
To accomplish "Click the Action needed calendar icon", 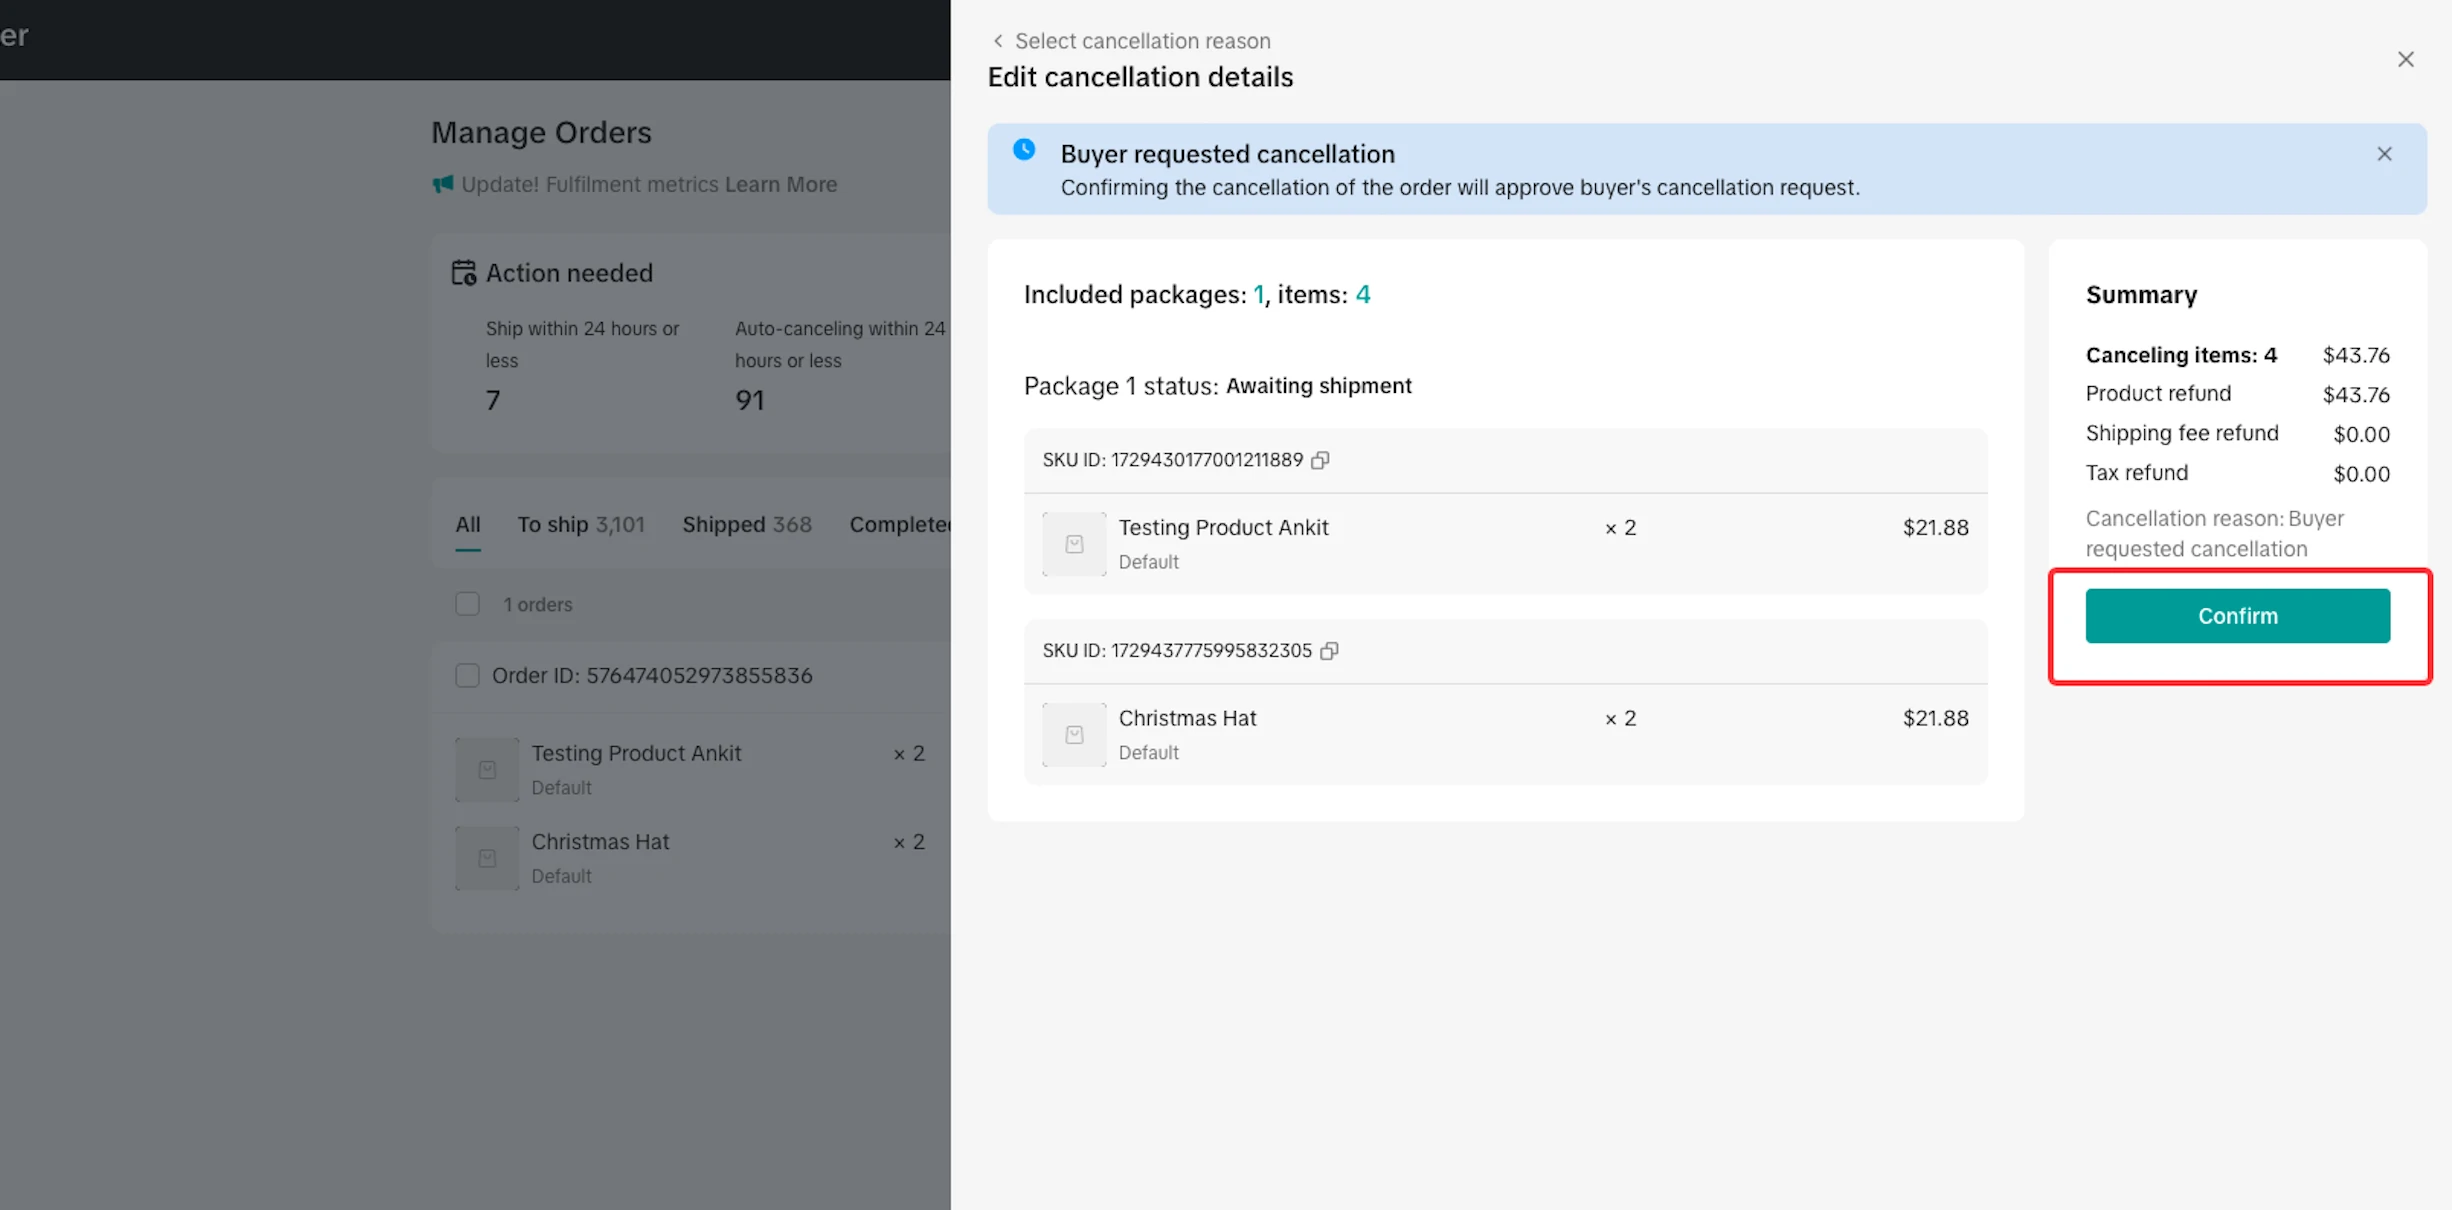I will coord(463,273).
